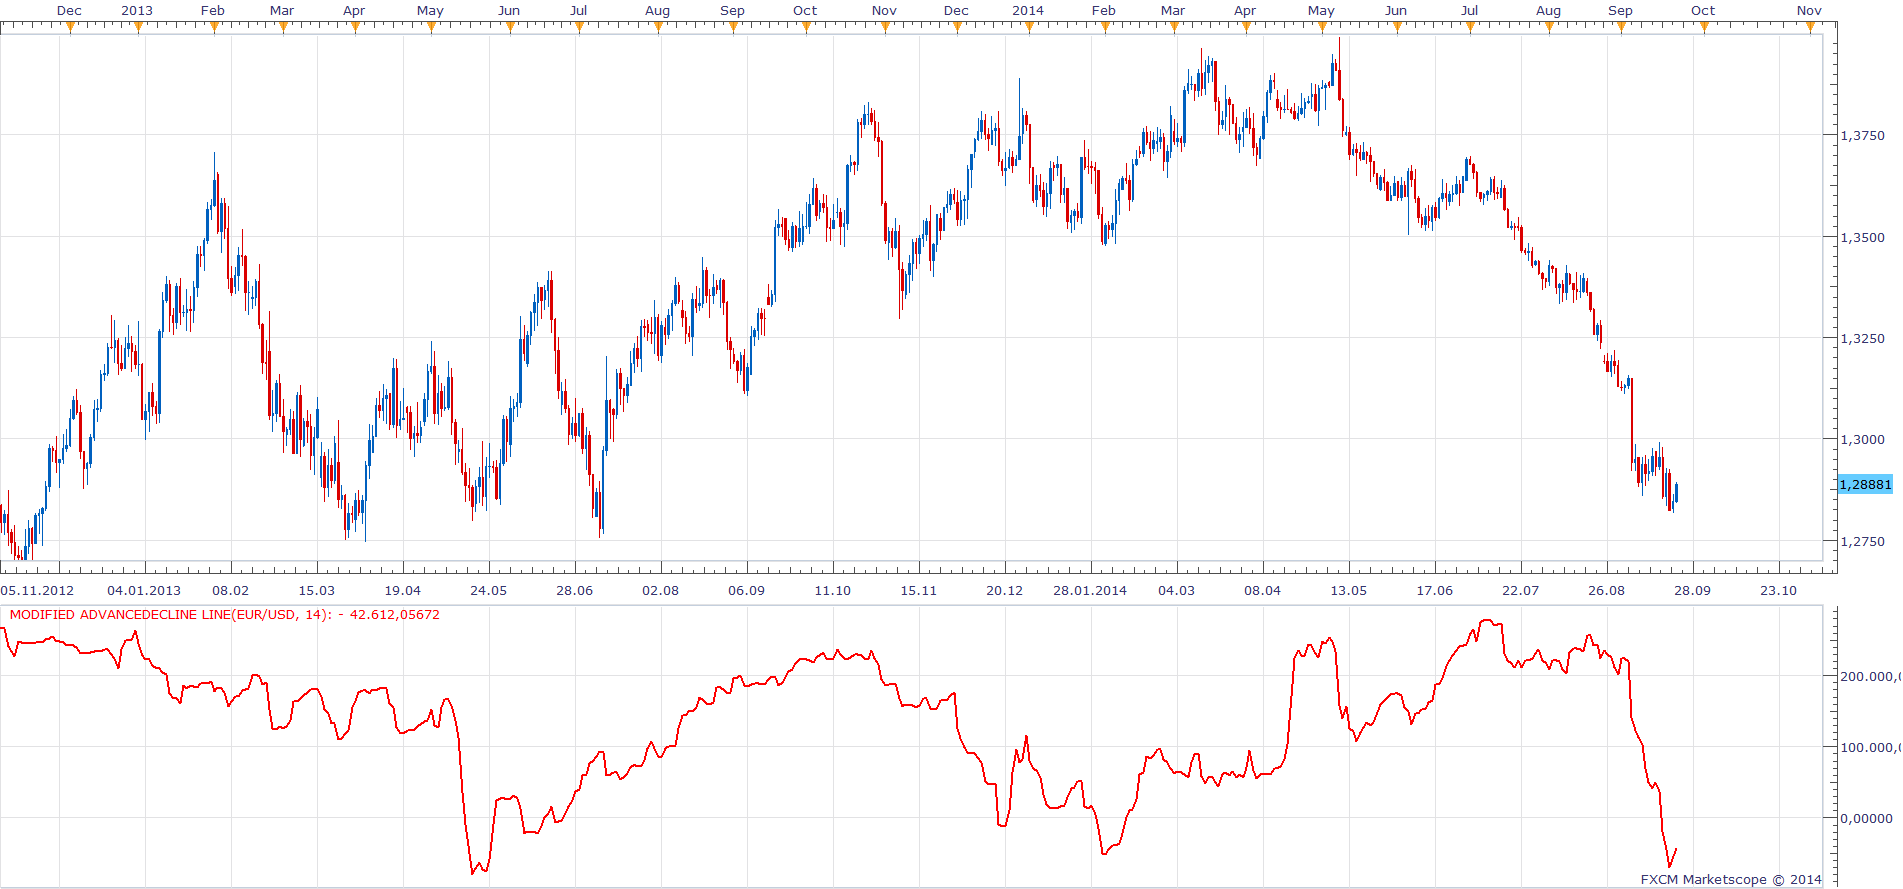Select the 1,3000 price level on axis
Image resolution: width=1903 pixels, height=889 pixels.
(x=1863, y=439)
